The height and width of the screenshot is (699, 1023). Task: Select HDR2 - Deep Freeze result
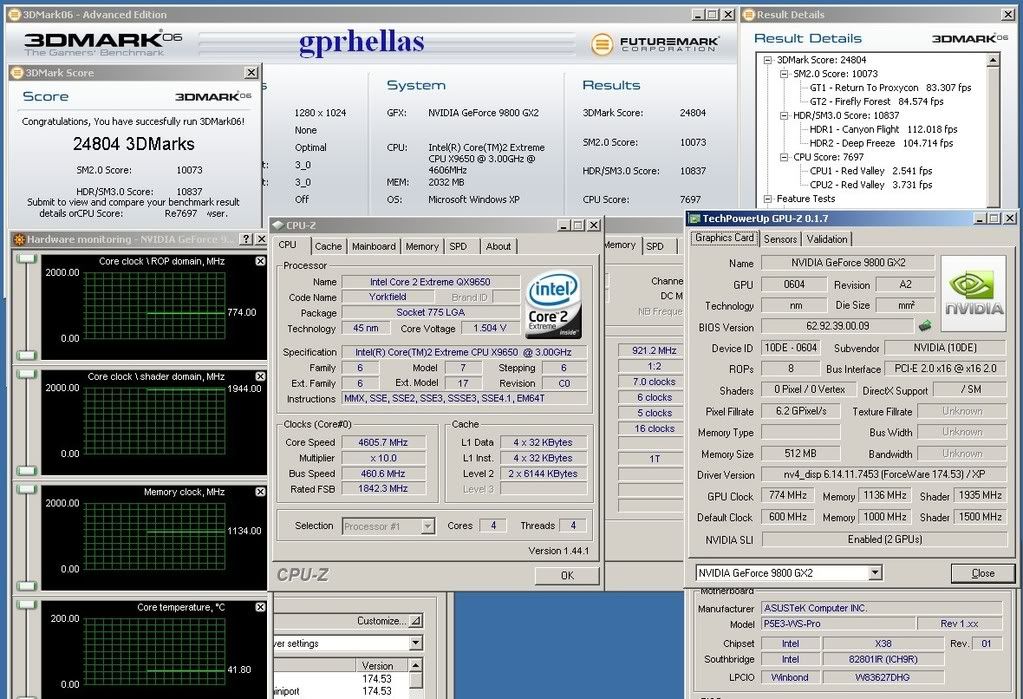(x=881, y=143)
